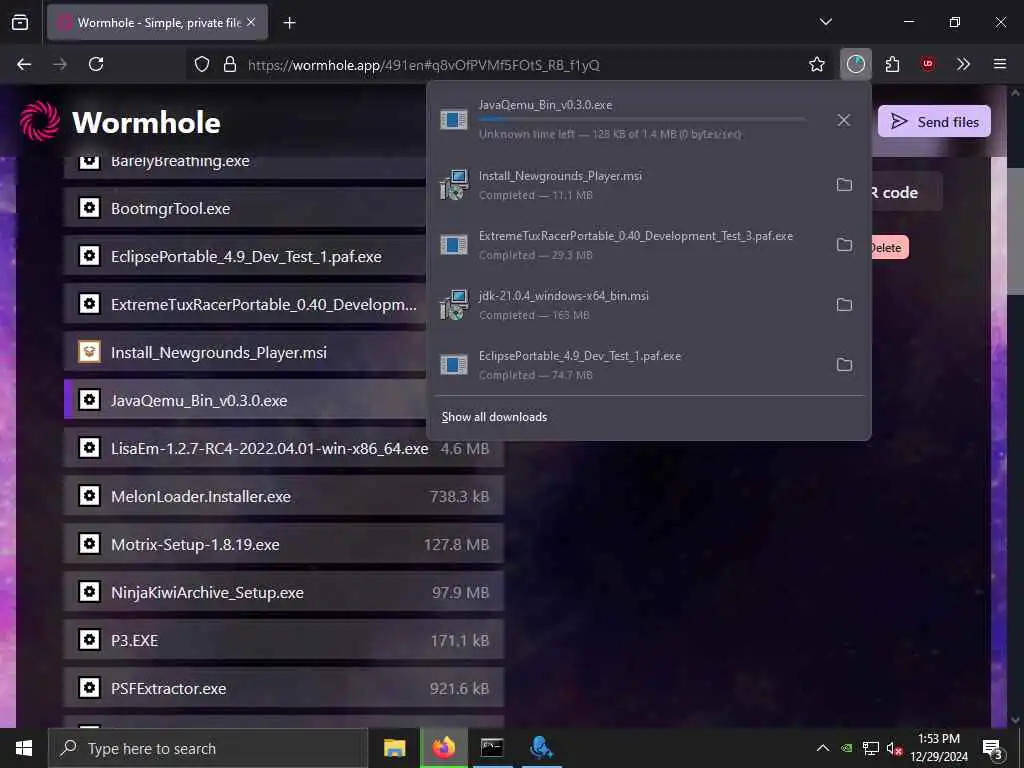
Task: Click BarelyBreathing.exe row
Action: point(245,167)
